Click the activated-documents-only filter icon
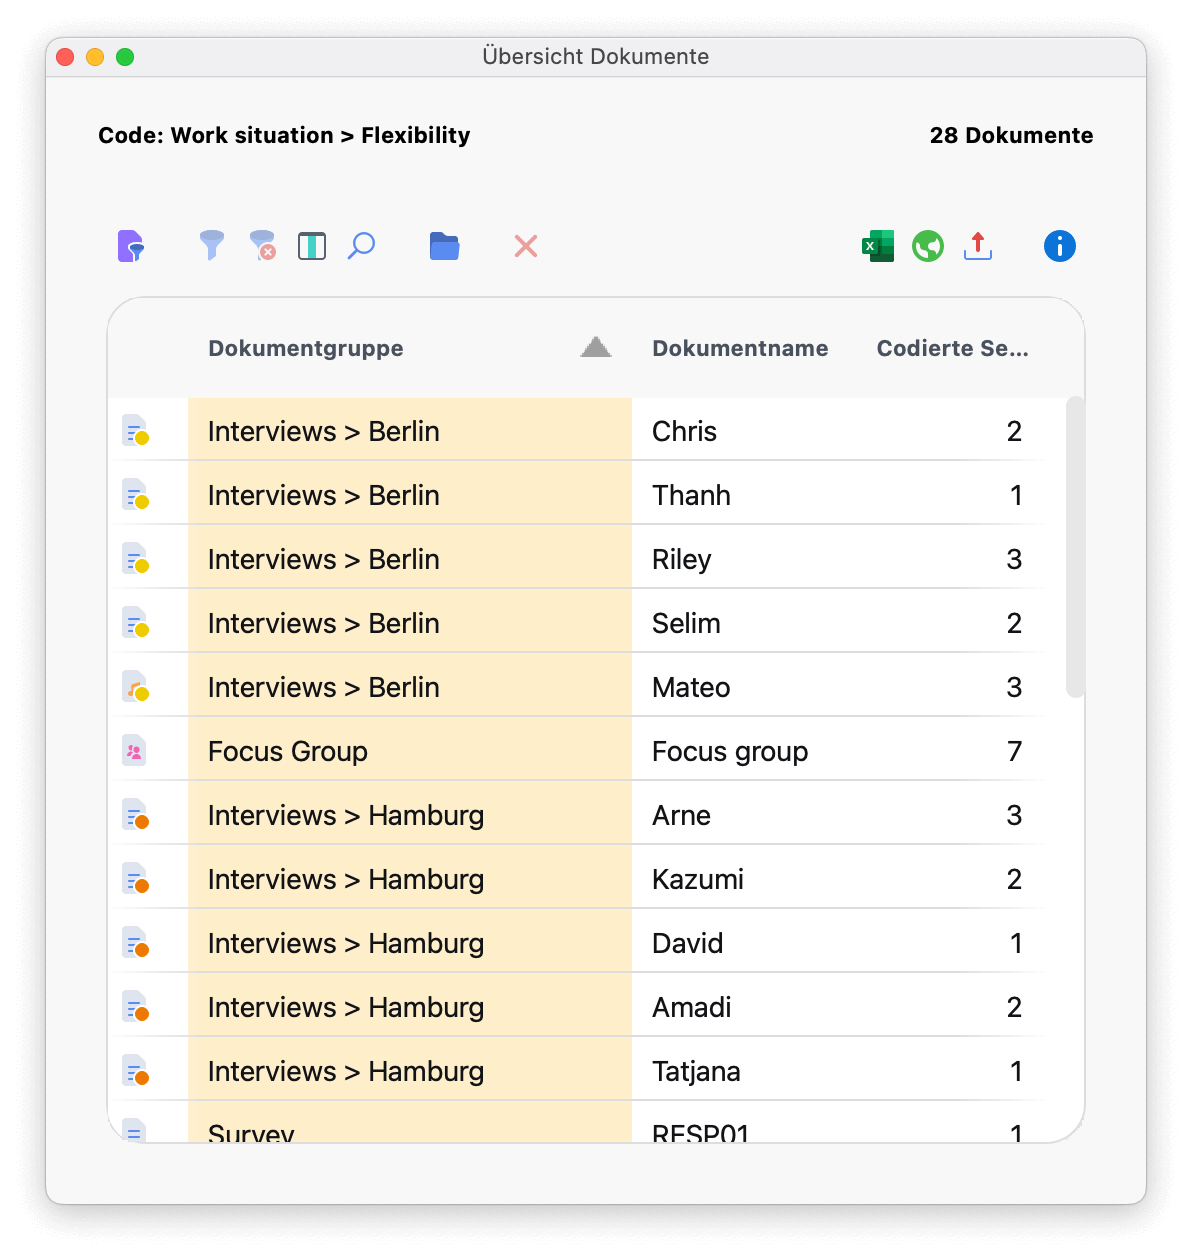The image size is (1192, 1258). [131, 246]
